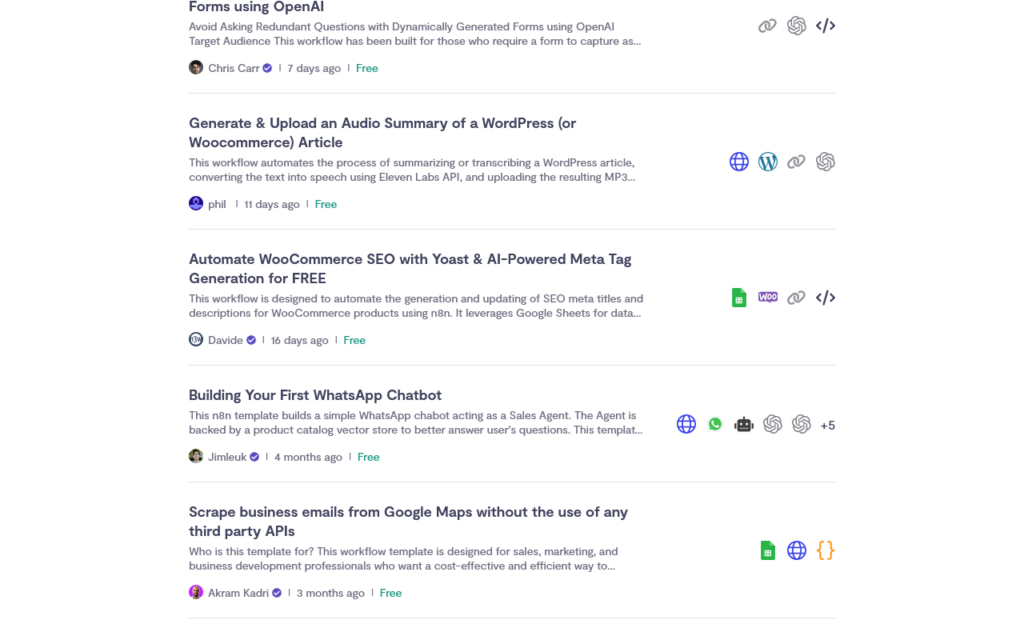This screenshot has height=640, width=1024.
Task: Click the Google Sheets icon in scrape emails row
Action: pyautogui.click(x=767, y=551)
